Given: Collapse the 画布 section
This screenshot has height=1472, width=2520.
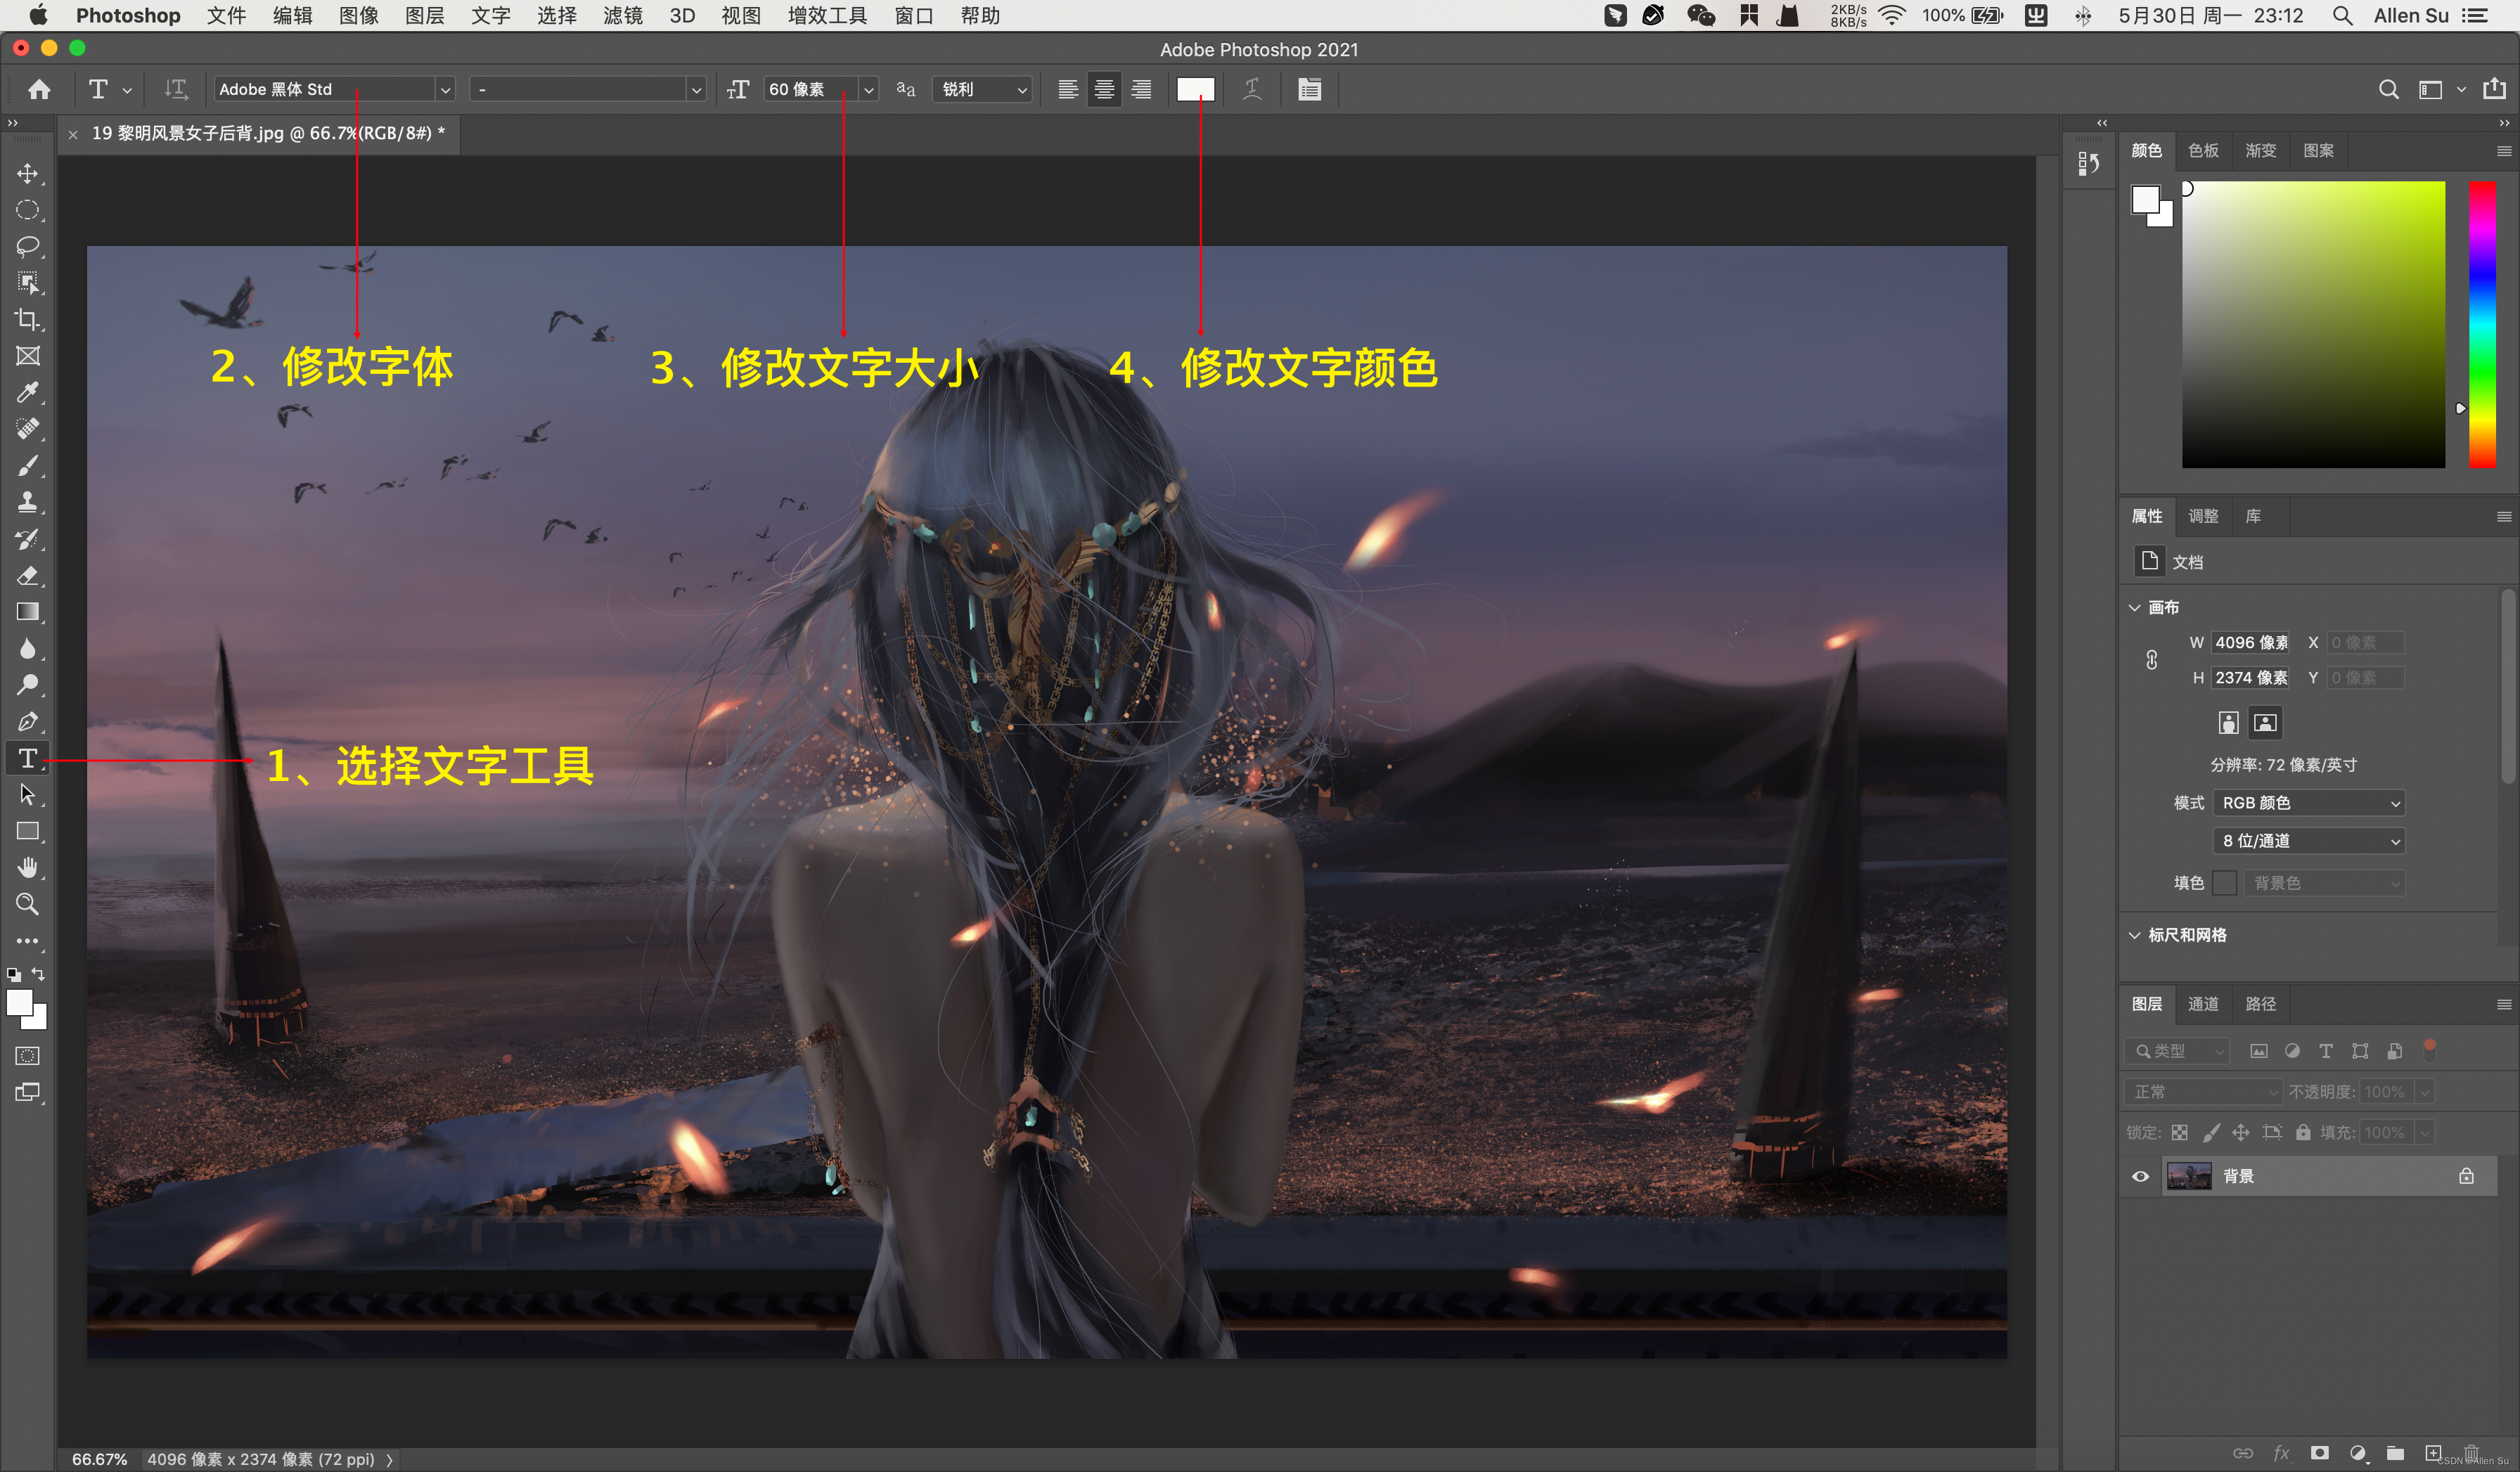Looking at the screenshot, I should 2135,607.
